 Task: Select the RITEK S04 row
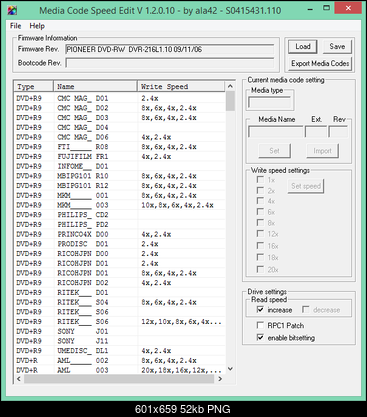pyautogui.click(x=120, y=302)
